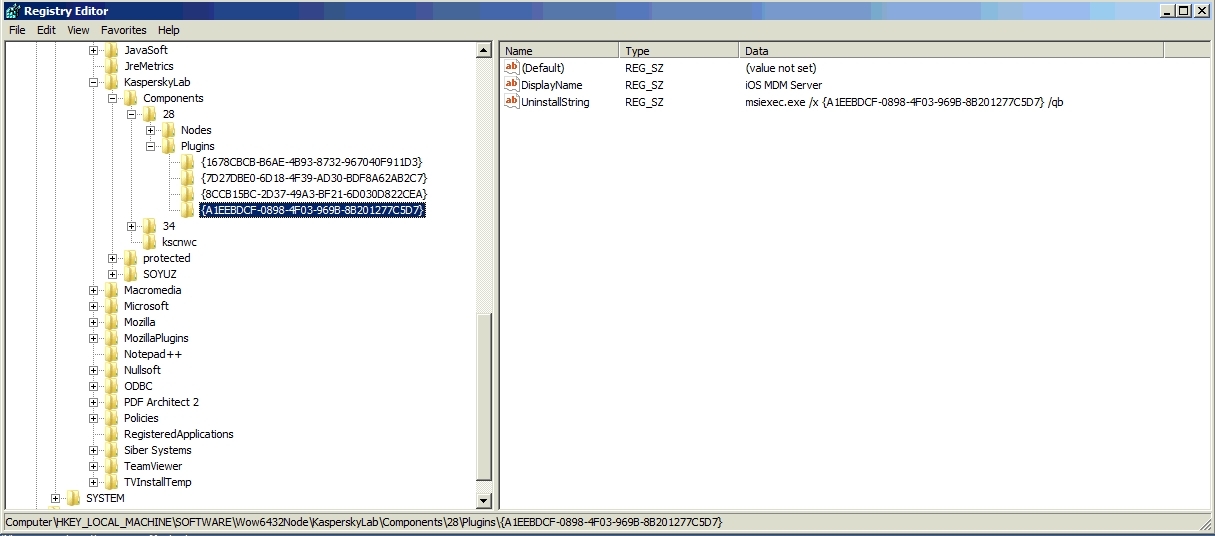The width and height of the screenshot is (1215, 536).
Task: Click the JreMetrics folder icon
Action: (x=111, y=66)
